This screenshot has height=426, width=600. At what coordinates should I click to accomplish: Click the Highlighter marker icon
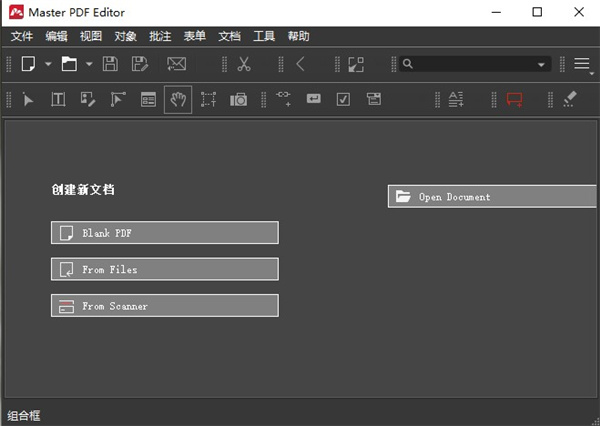[570, 99]
